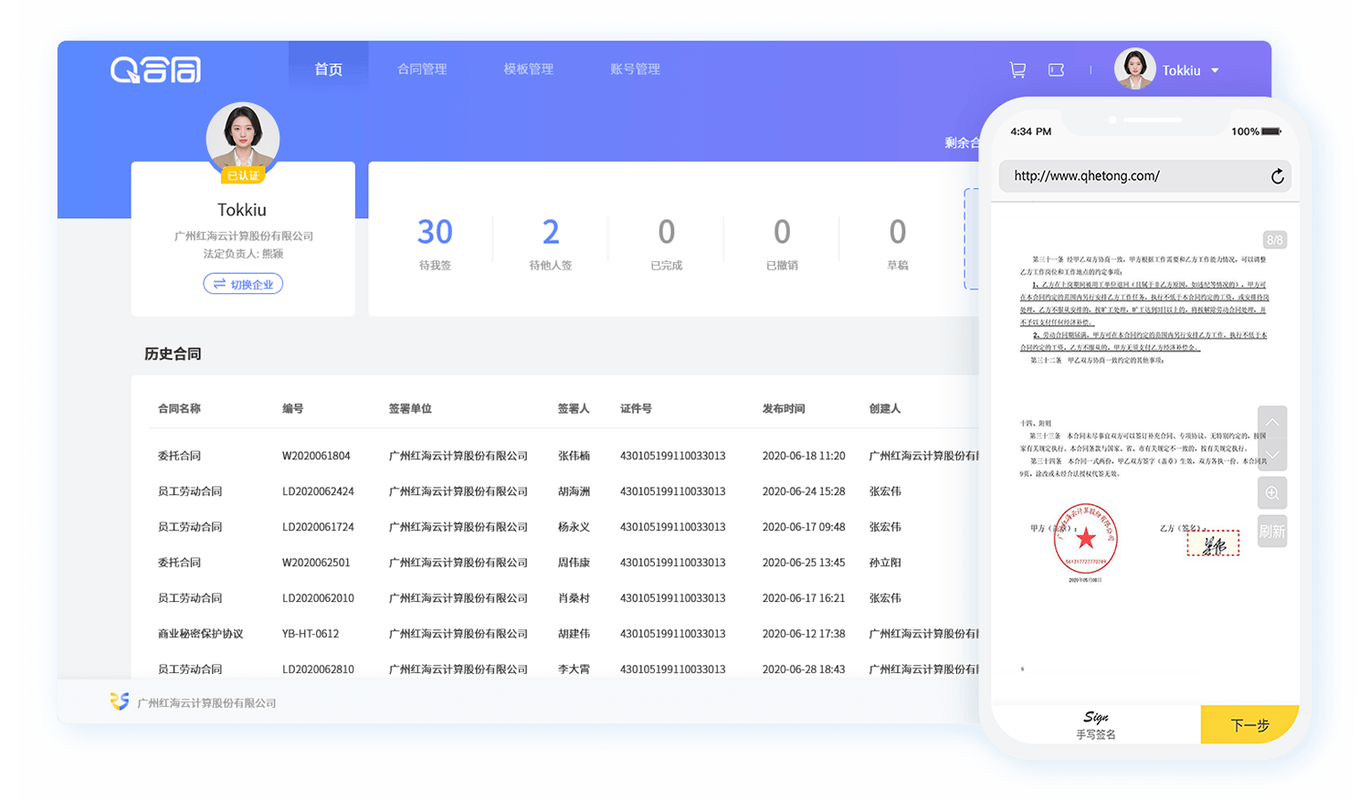The height and width of the screenshot is (800, 1370).
Task: Click the 已撤销 counter
Action: pyautogui.click(x=782, y=243)
